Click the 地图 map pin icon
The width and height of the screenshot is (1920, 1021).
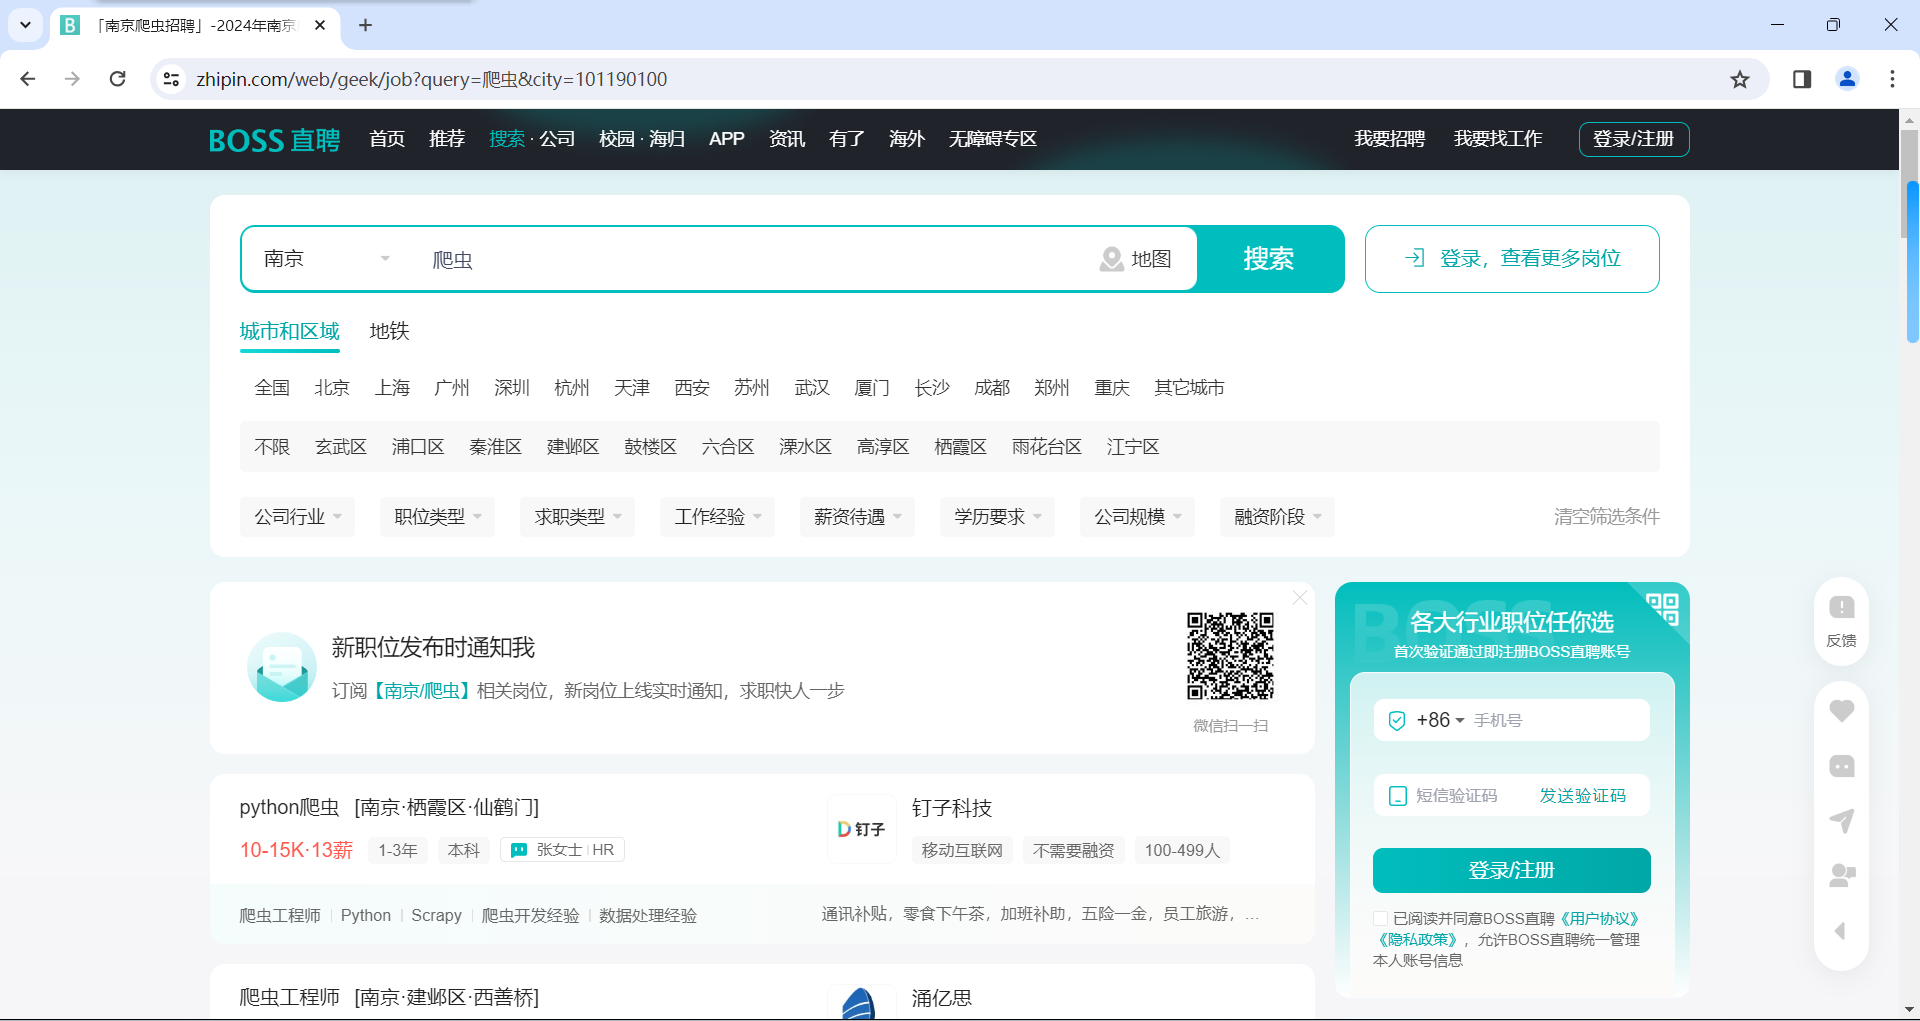coord(1111,259)
